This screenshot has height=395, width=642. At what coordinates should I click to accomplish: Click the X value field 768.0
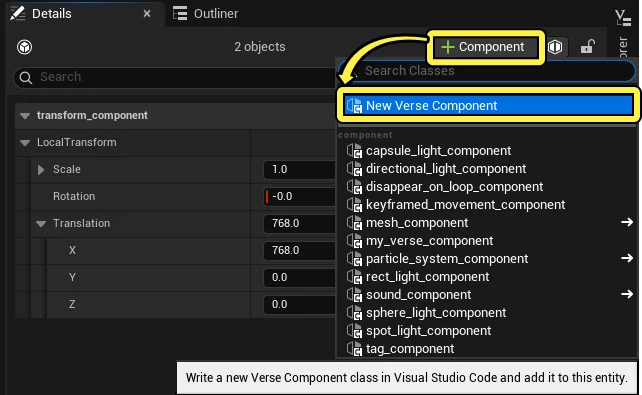(299, 251)
